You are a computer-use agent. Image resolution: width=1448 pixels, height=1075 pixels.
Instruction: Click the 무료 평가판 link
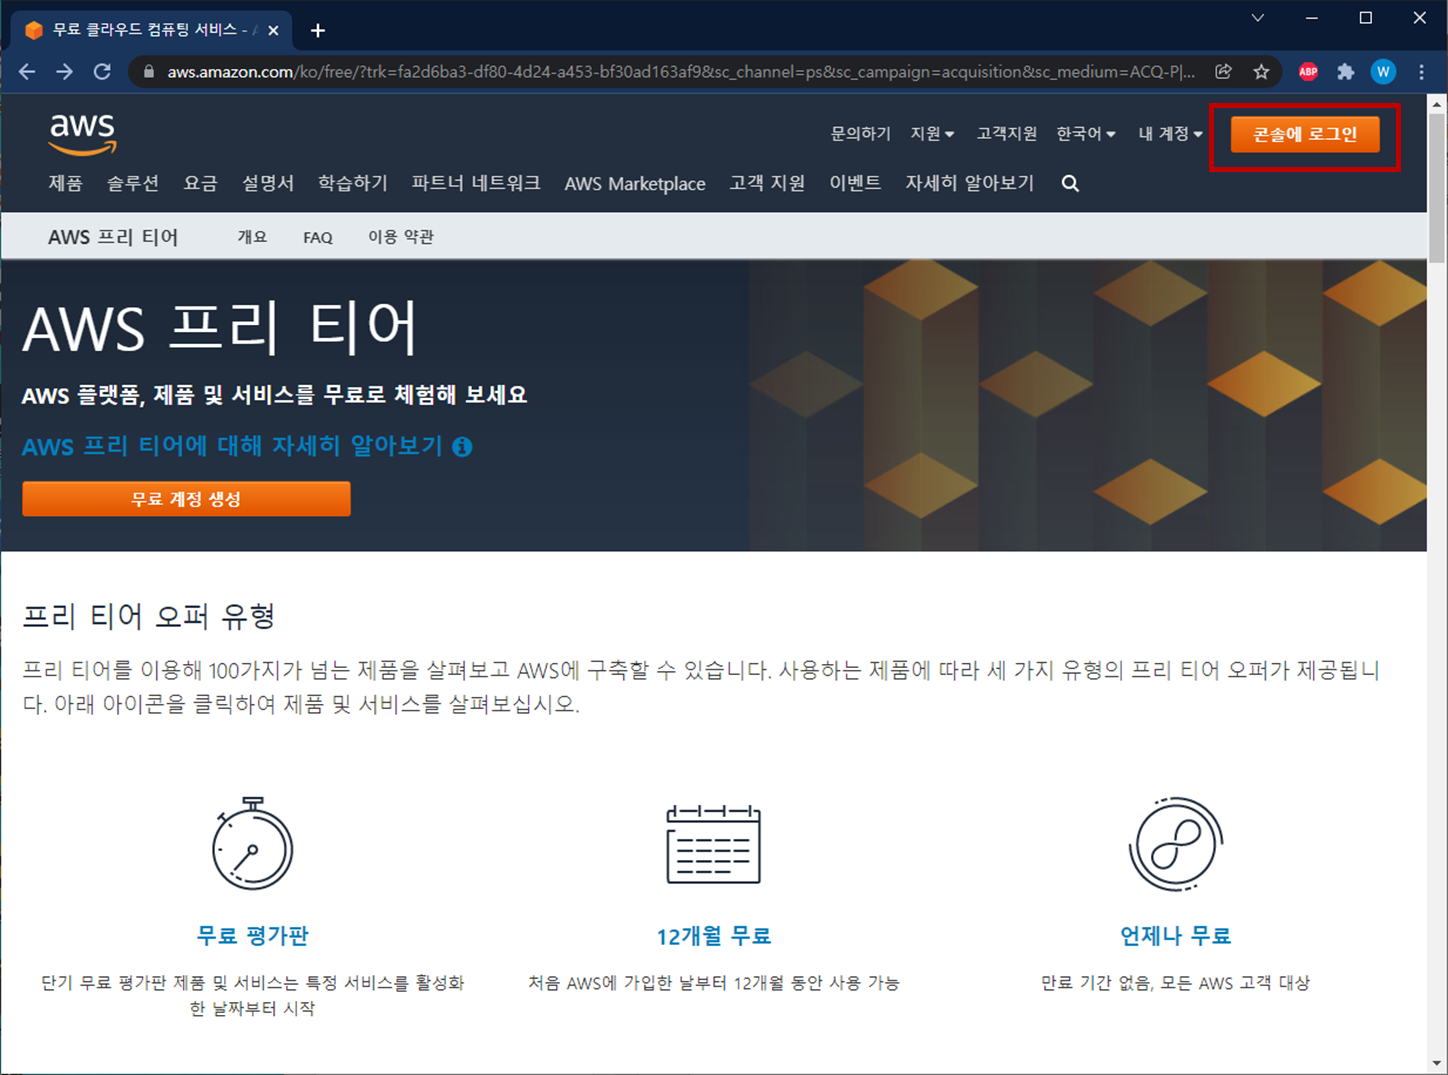252,936
